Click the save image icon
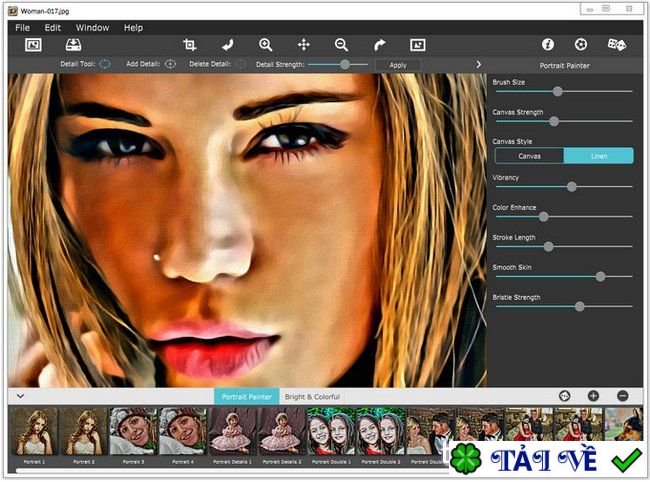The width and height of the screenshot is (650, 482). click(73, 45)
